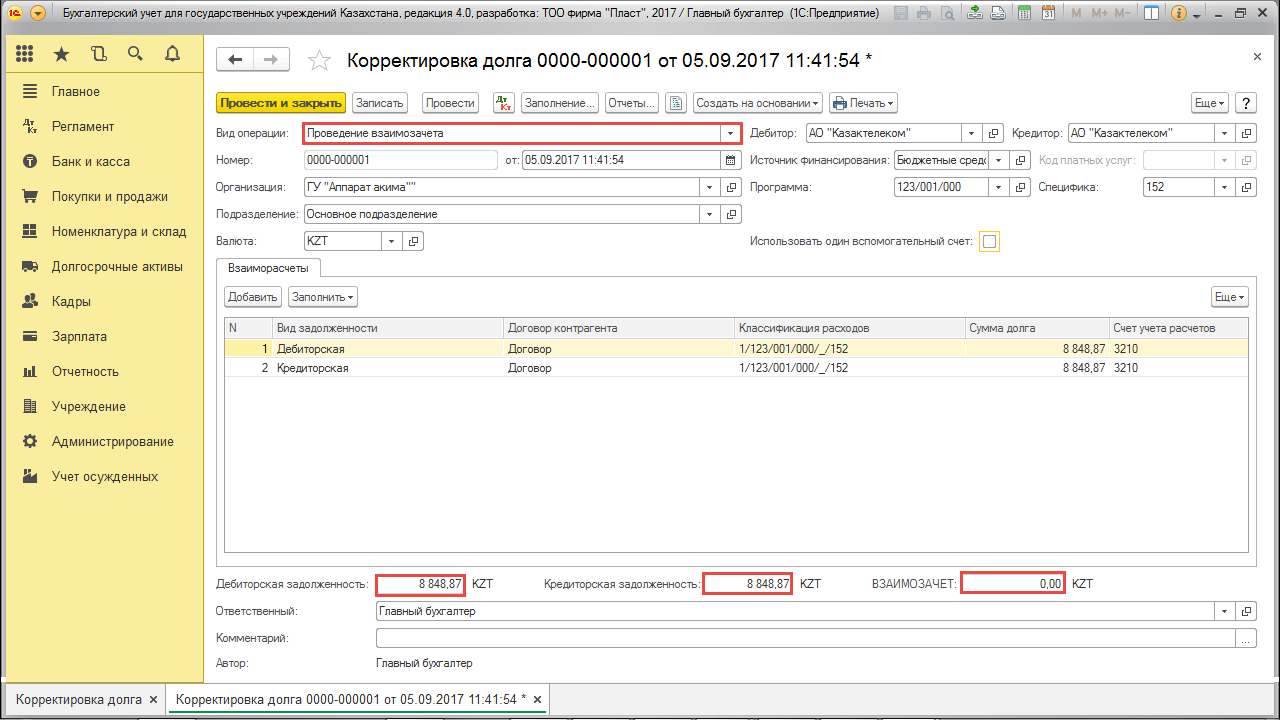Open Favorites star in the top panel
1280x720 pixels.
pyautogui.click(x=62, y=54)
